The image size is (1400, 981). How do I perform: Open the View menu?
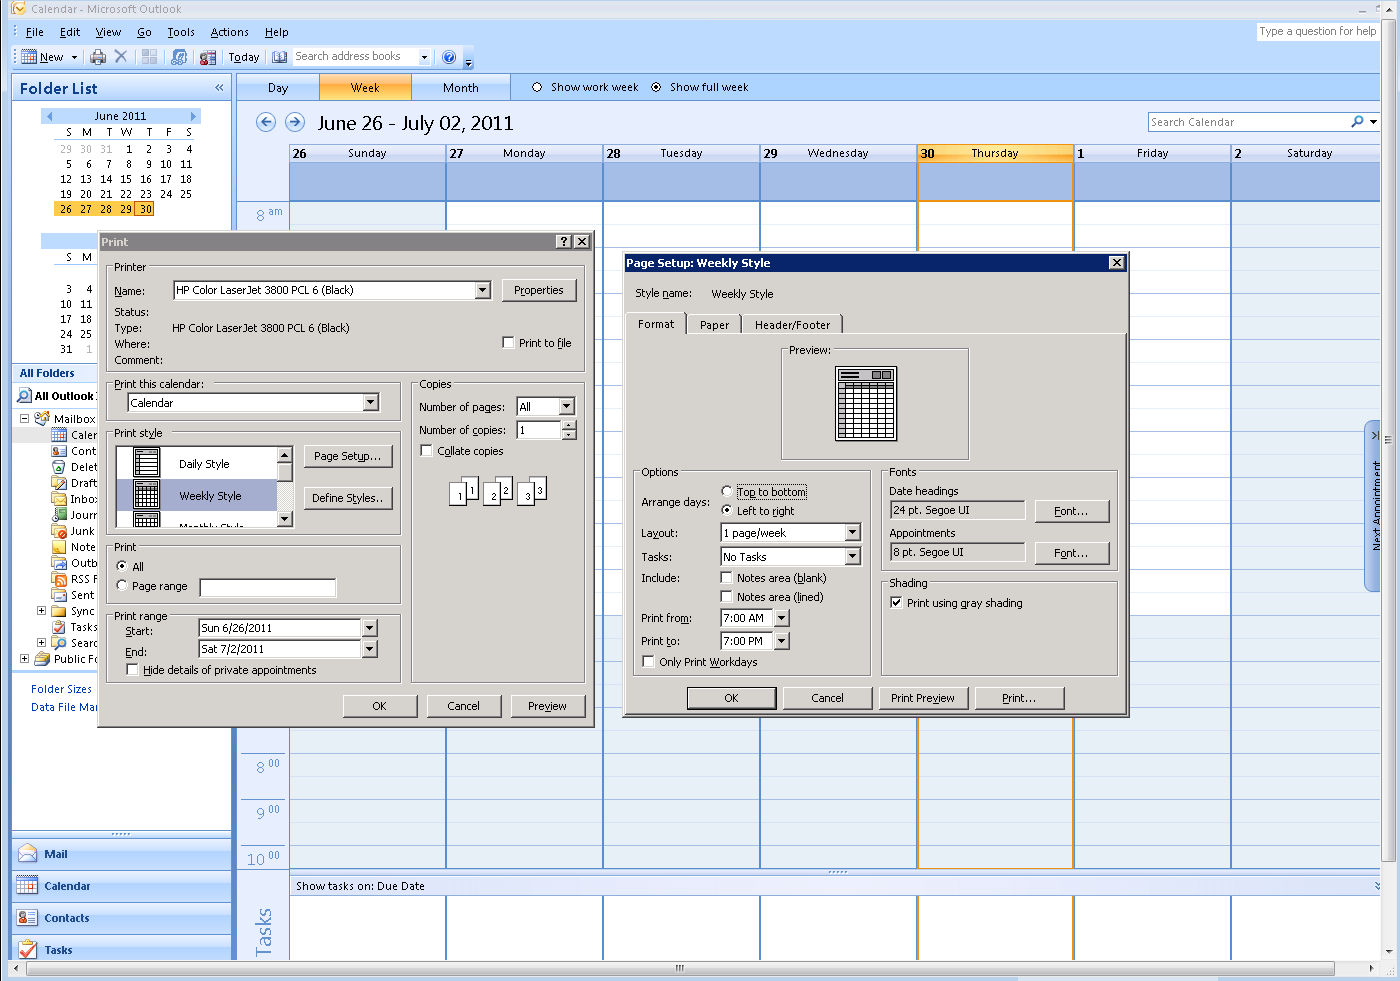click(108, 32)
